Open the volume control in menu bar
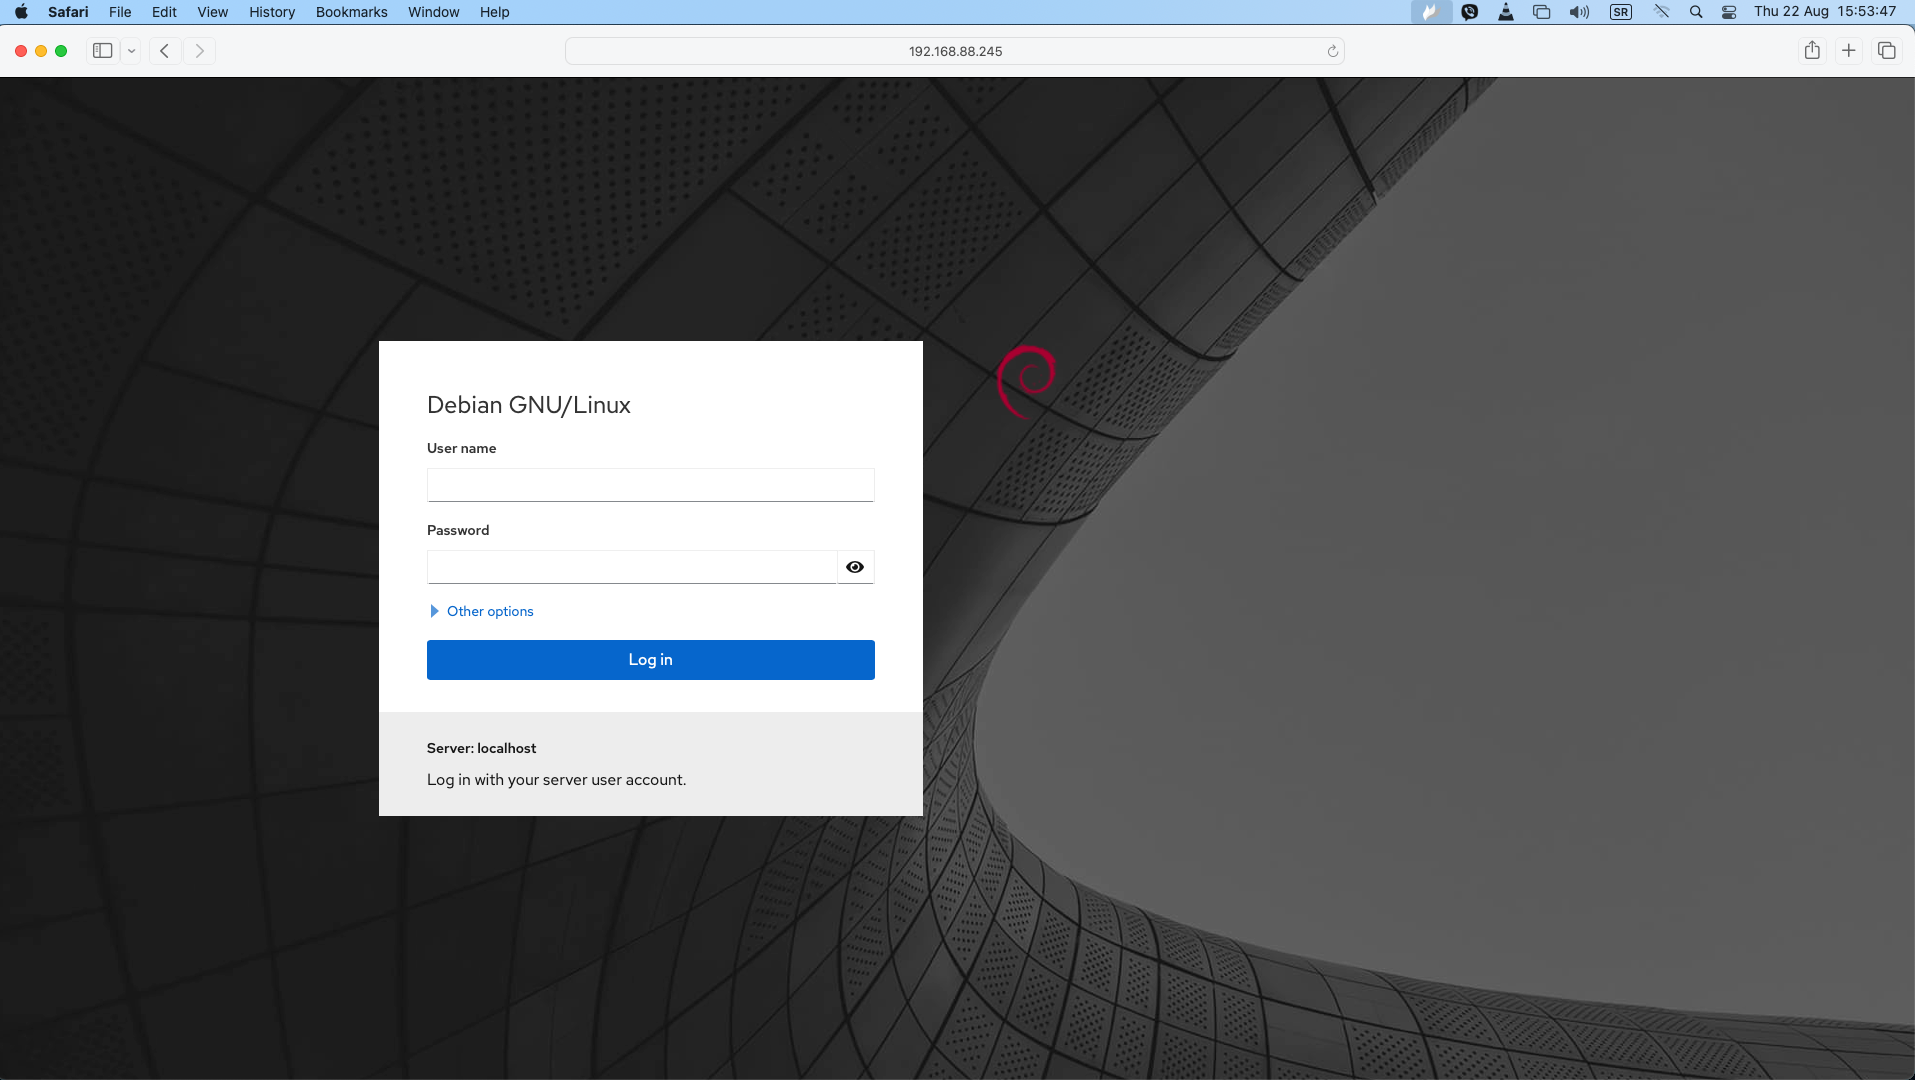This screenshot has width=1915, height=1080. 1579,12
